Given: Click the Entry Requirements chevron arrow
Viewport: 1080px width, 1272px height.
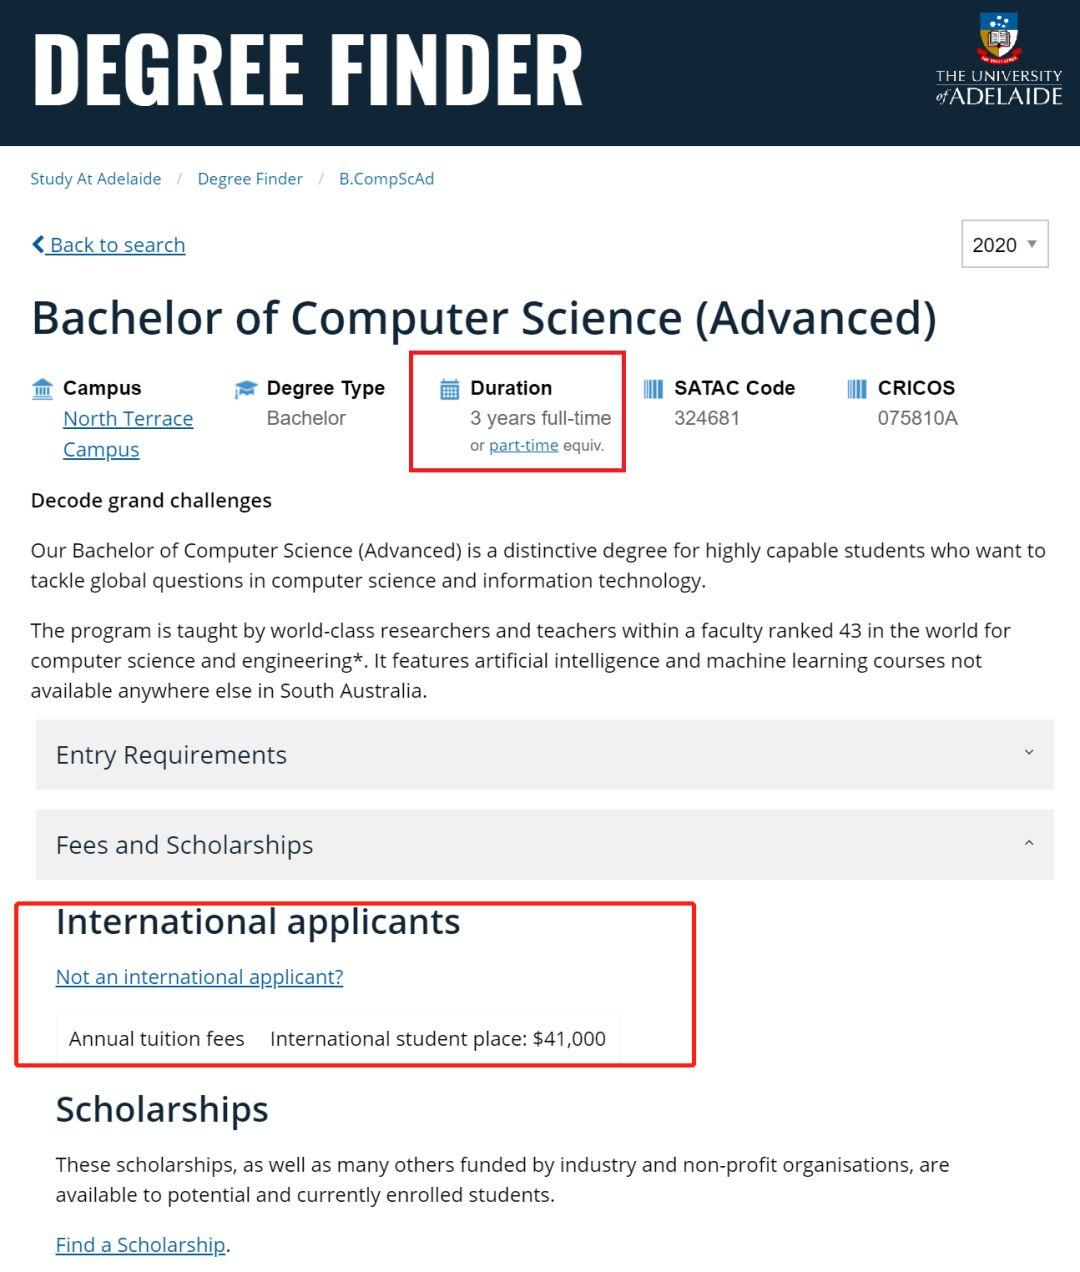Looking at the screenshot, I should (1029, 752).
